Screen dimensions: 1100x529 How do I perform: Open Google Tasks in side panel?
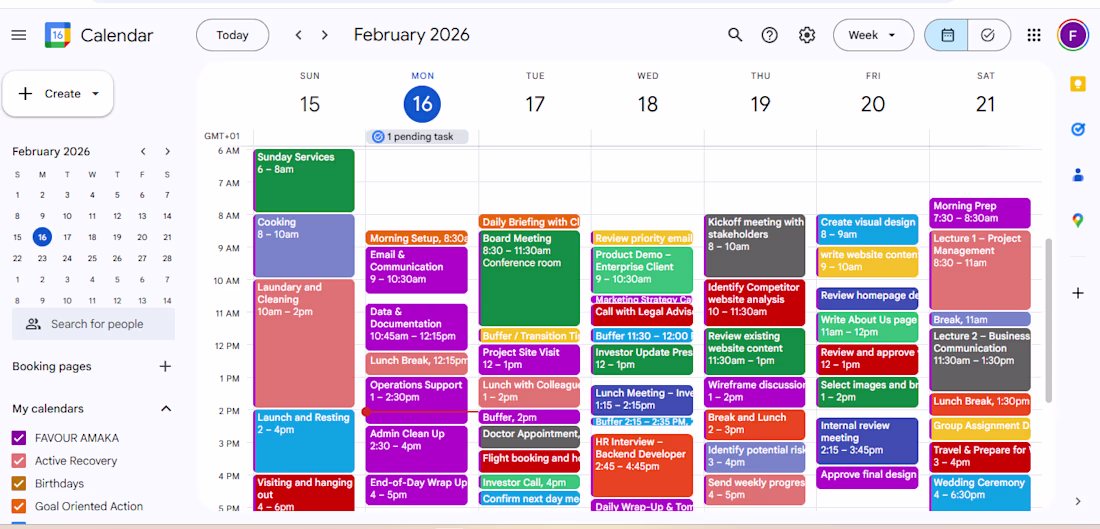coord(1078,129)
